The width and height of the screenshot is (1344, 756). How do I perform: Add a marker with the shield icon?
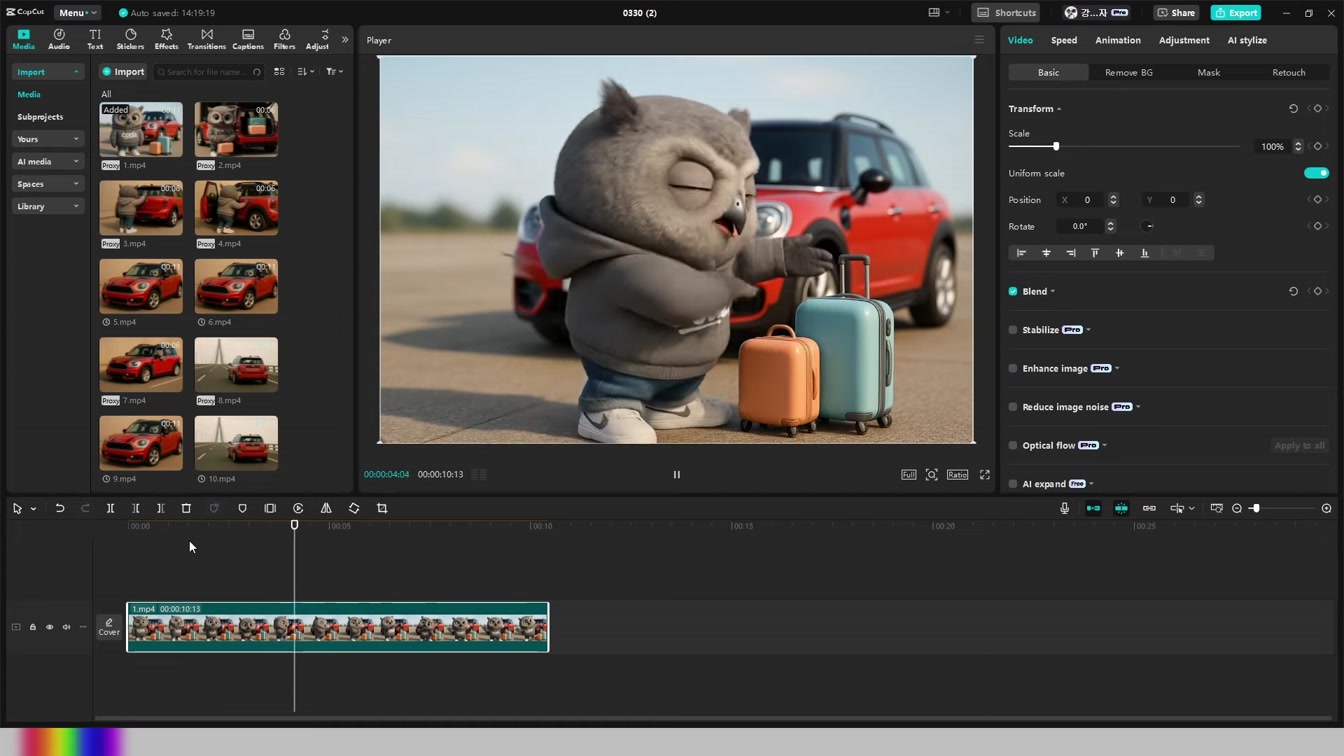pos(242,508)
